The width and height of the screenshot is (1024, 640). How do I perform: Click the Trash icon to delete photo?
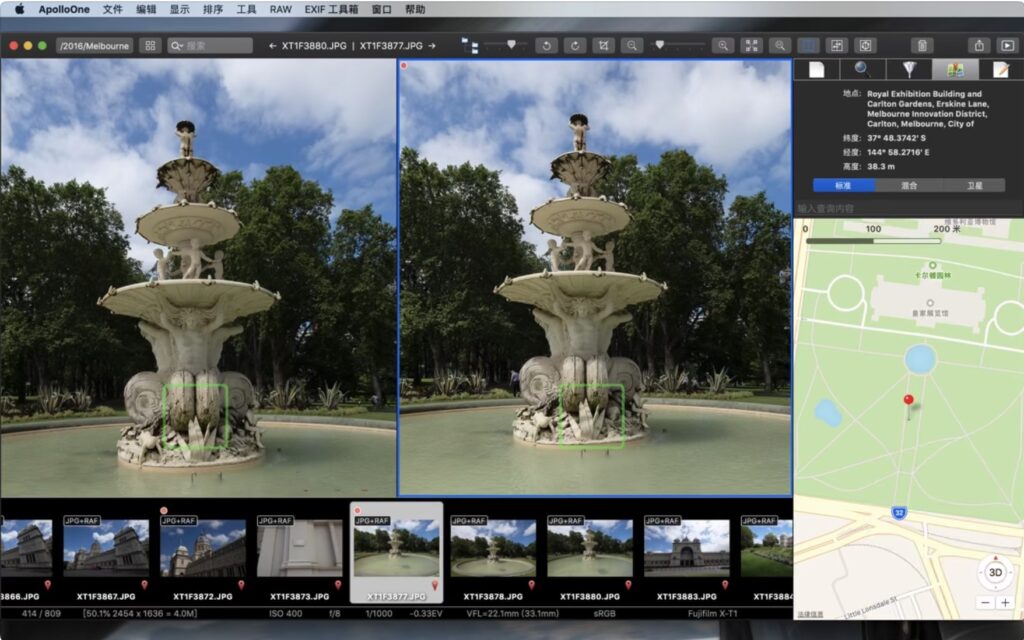(919, 45)
